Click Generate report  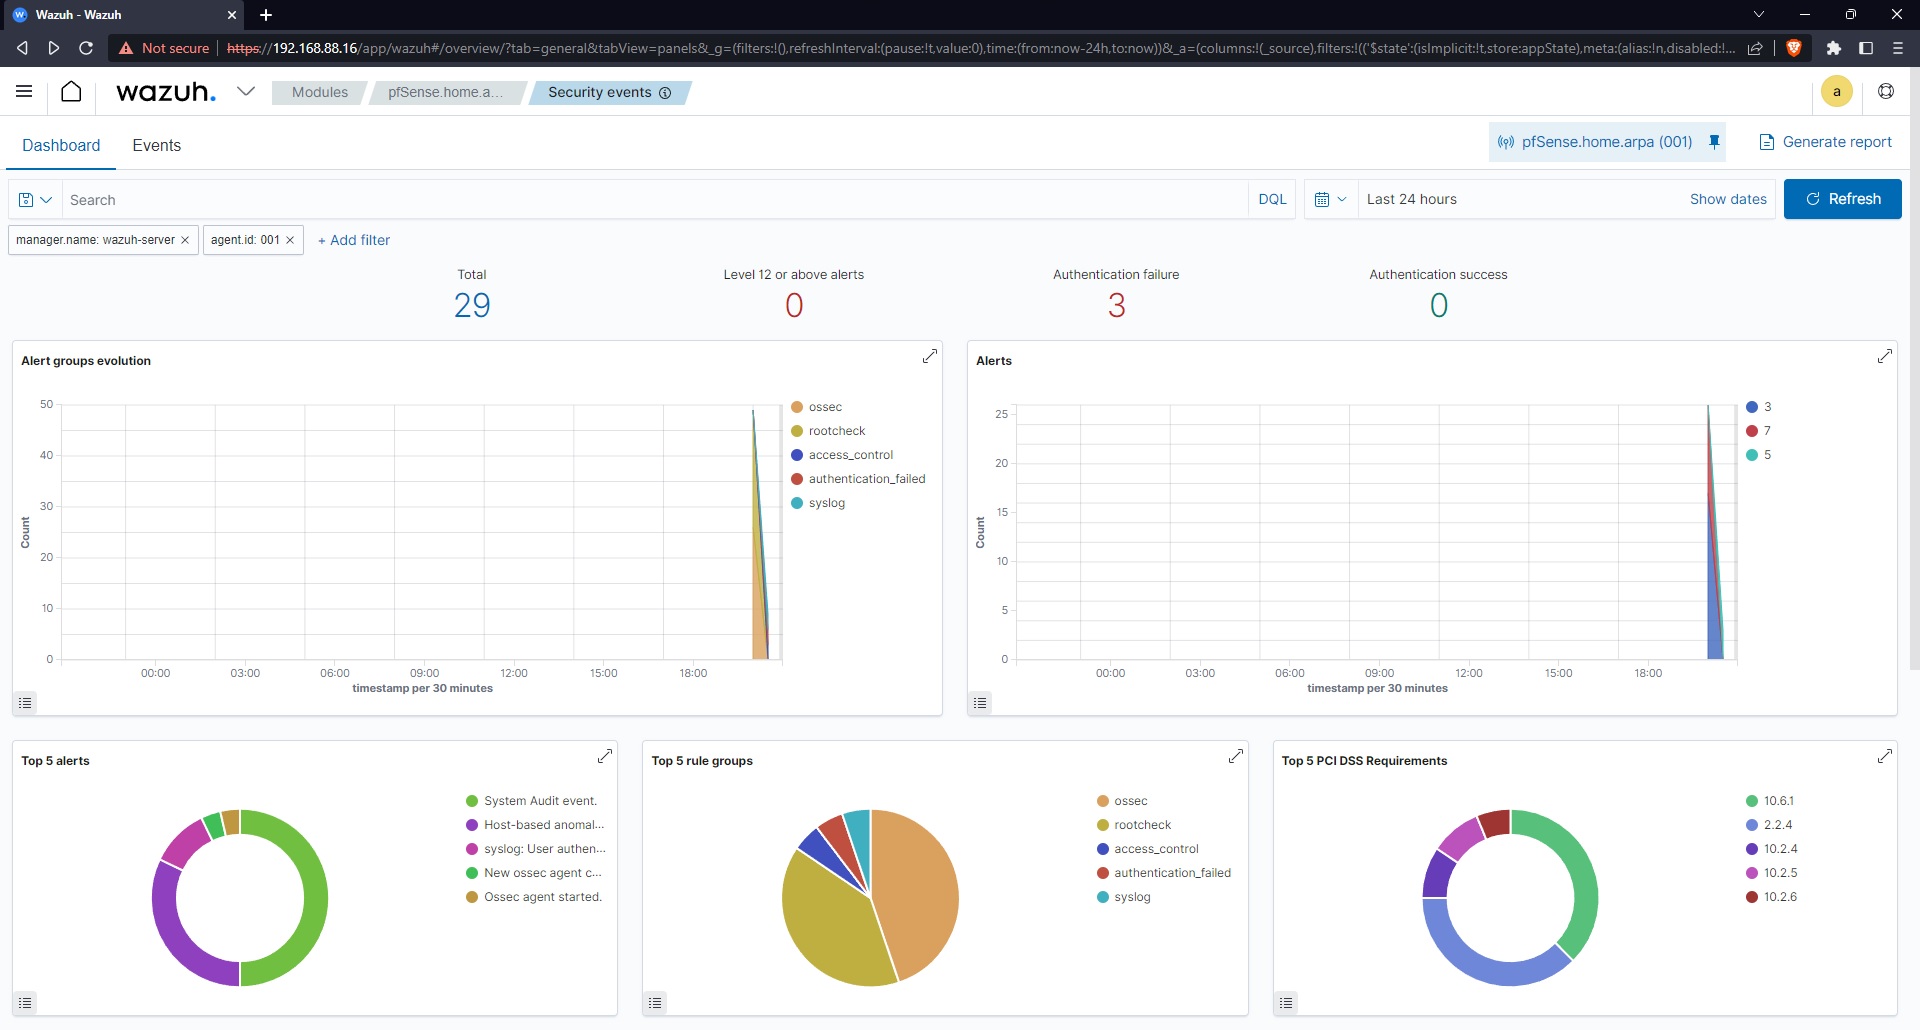pyautogui.click(x=1826, y=142)
